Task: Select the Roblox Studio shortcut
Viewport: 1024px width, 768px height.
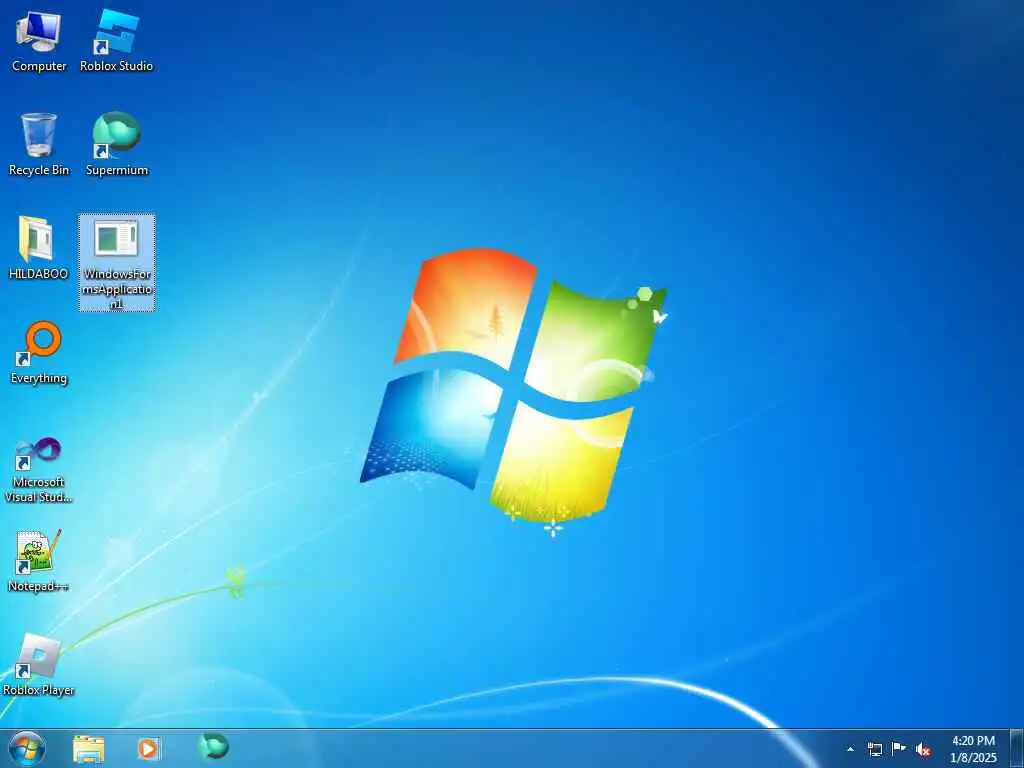Action: click(116, 40)
